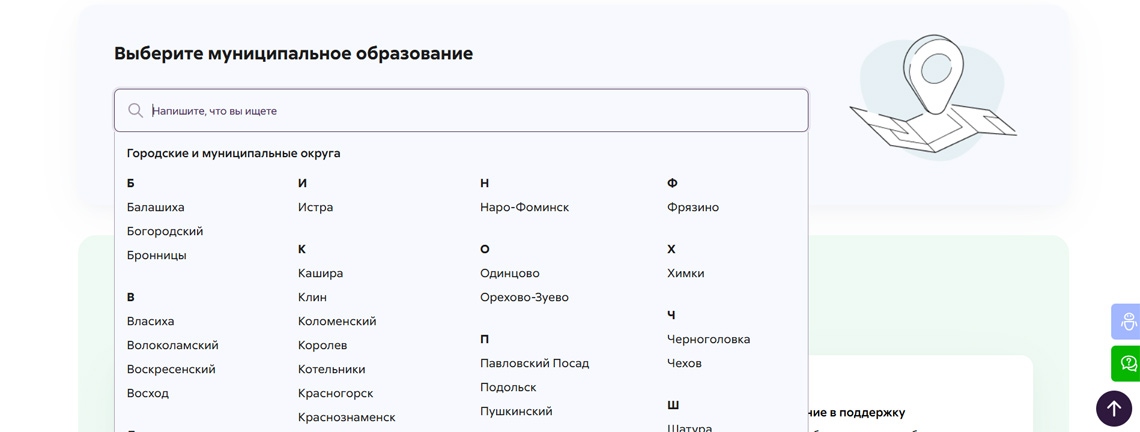Choose Пушкинский from the list

516,411
